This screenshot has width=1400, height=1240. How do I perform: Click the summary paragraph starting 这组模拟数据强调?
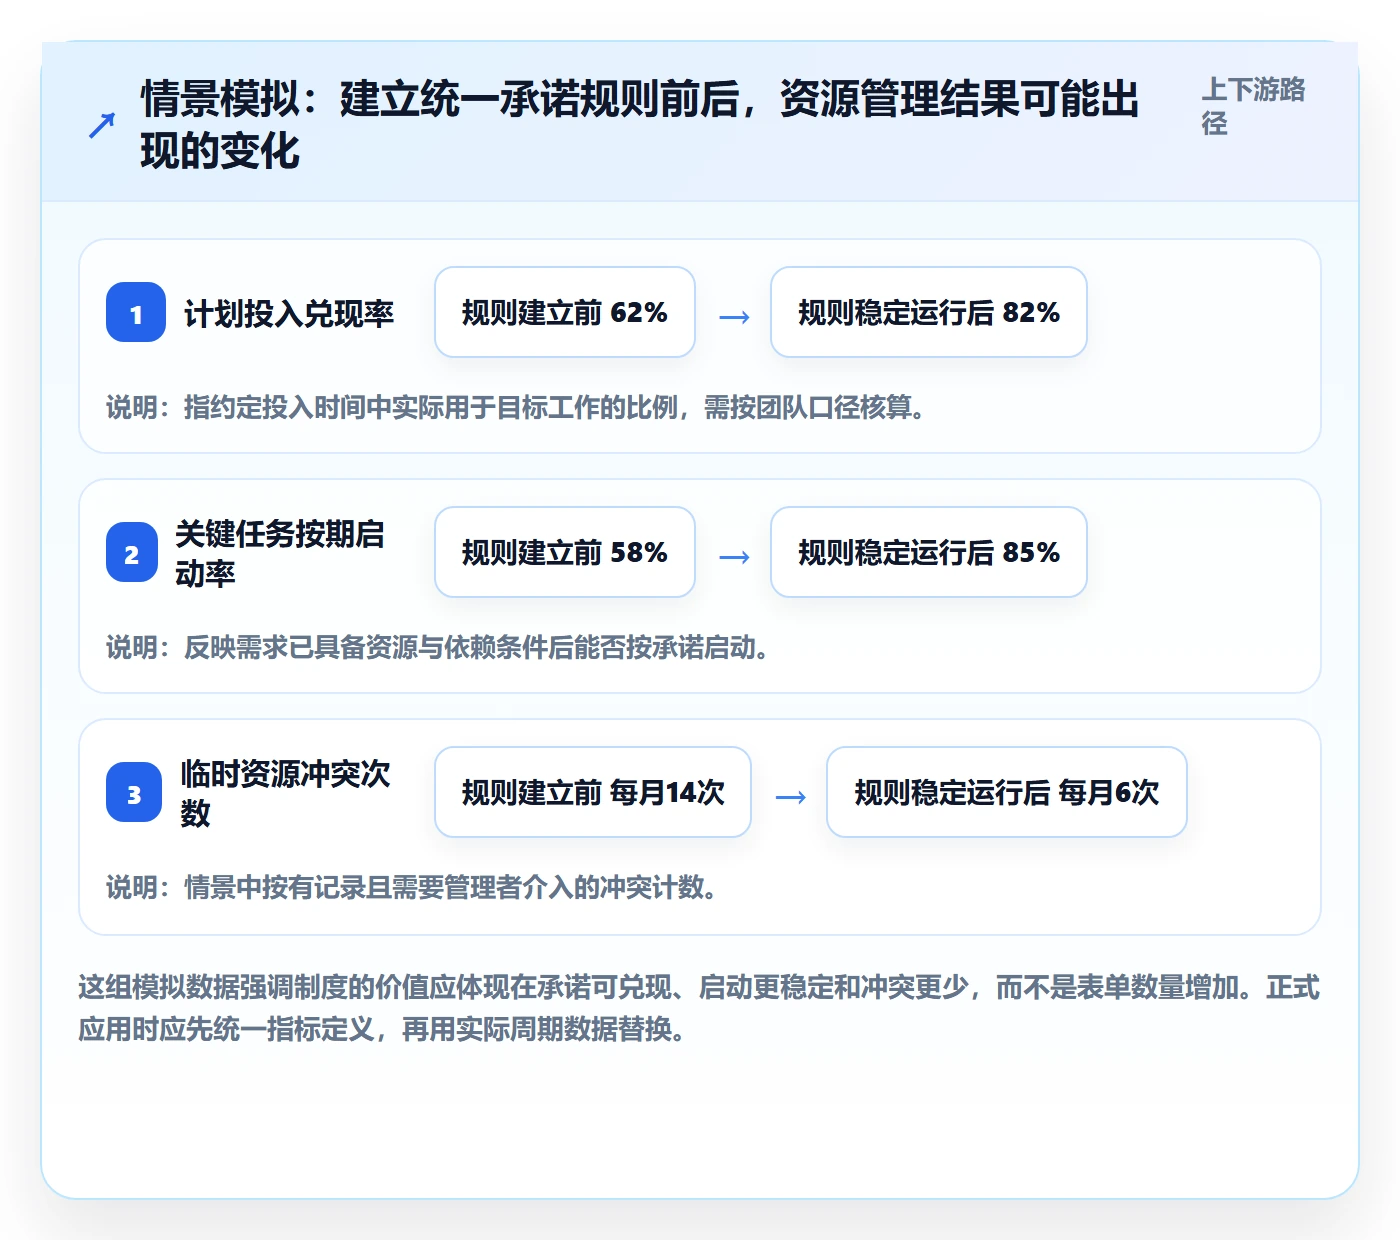pyautogui.click(x=699, y=1008)
